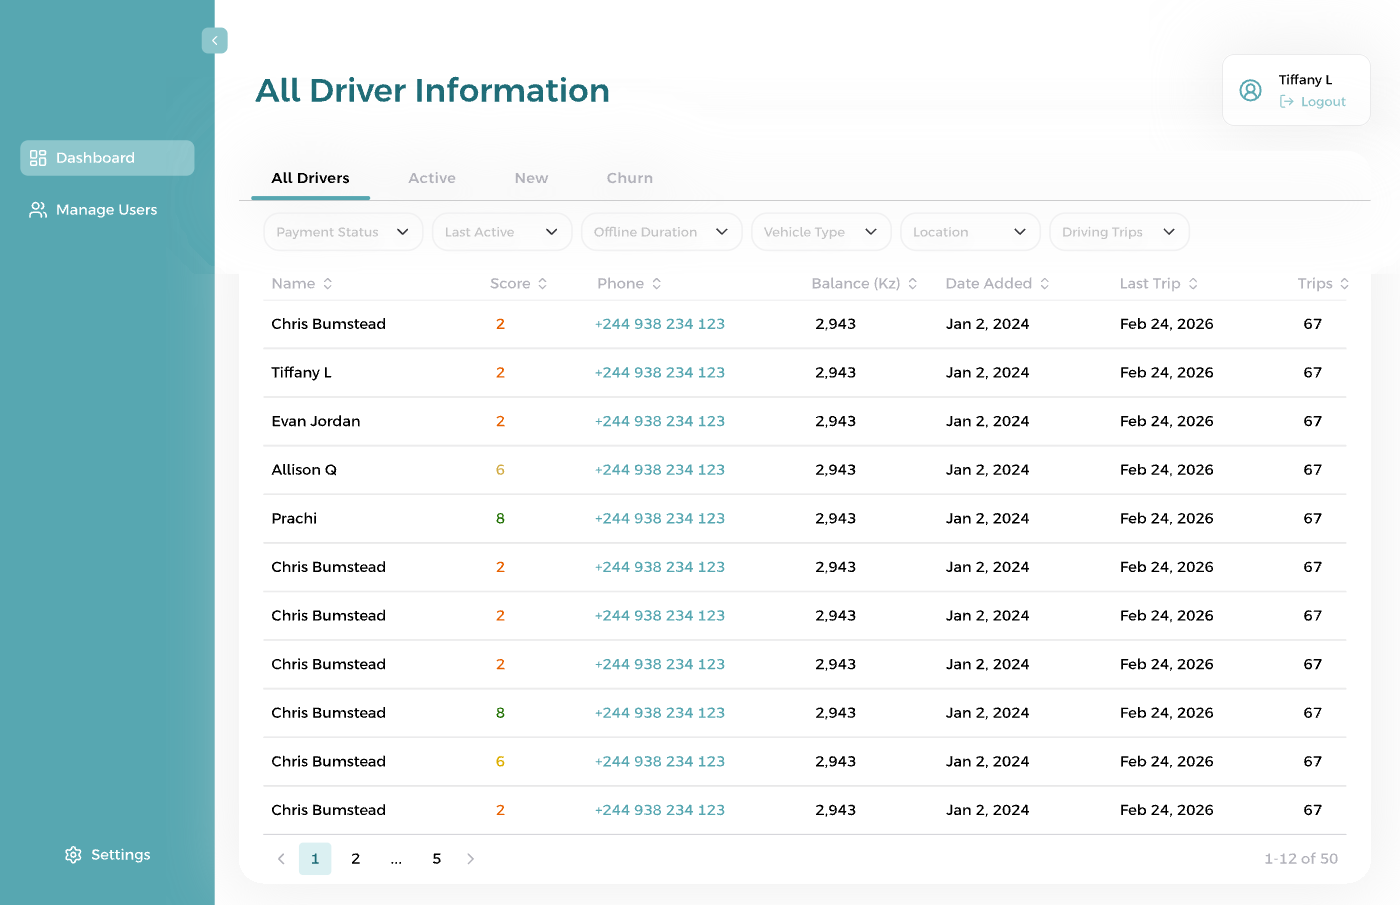This screenshot has width=1400, height=905.
Task: Click the user profile avatar icon
Action: (x=1250, y=90)
